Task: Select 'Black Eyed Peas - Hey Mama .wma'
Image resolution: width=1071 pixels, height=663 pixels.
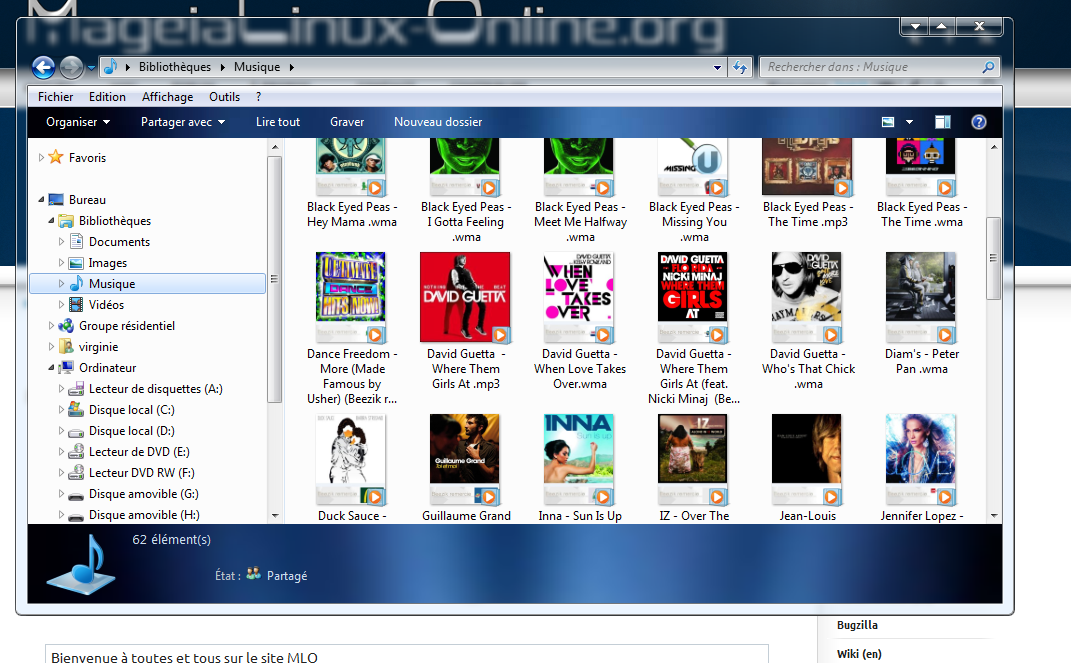Action: point(351,184)
